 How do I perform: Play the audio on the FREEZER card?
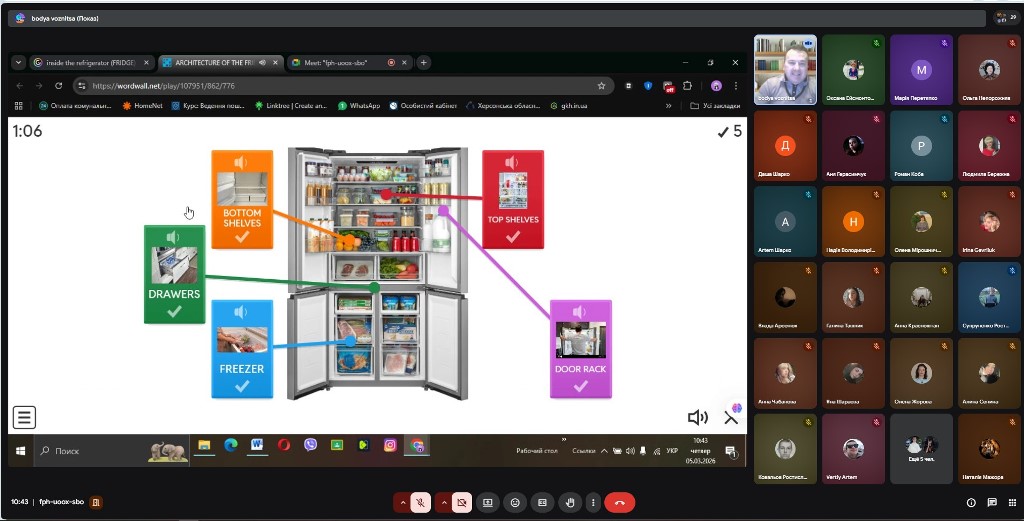coord(241,312)
